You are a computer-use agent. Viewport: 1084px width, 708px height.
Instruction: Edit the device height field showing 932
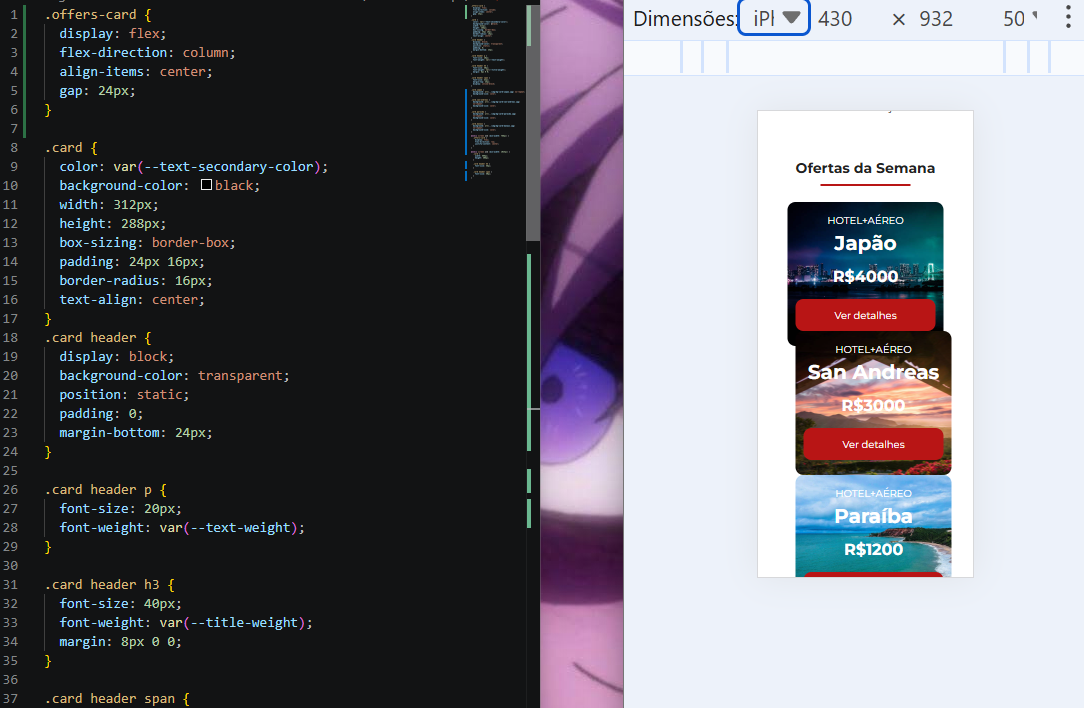click(x=936, y=19)
